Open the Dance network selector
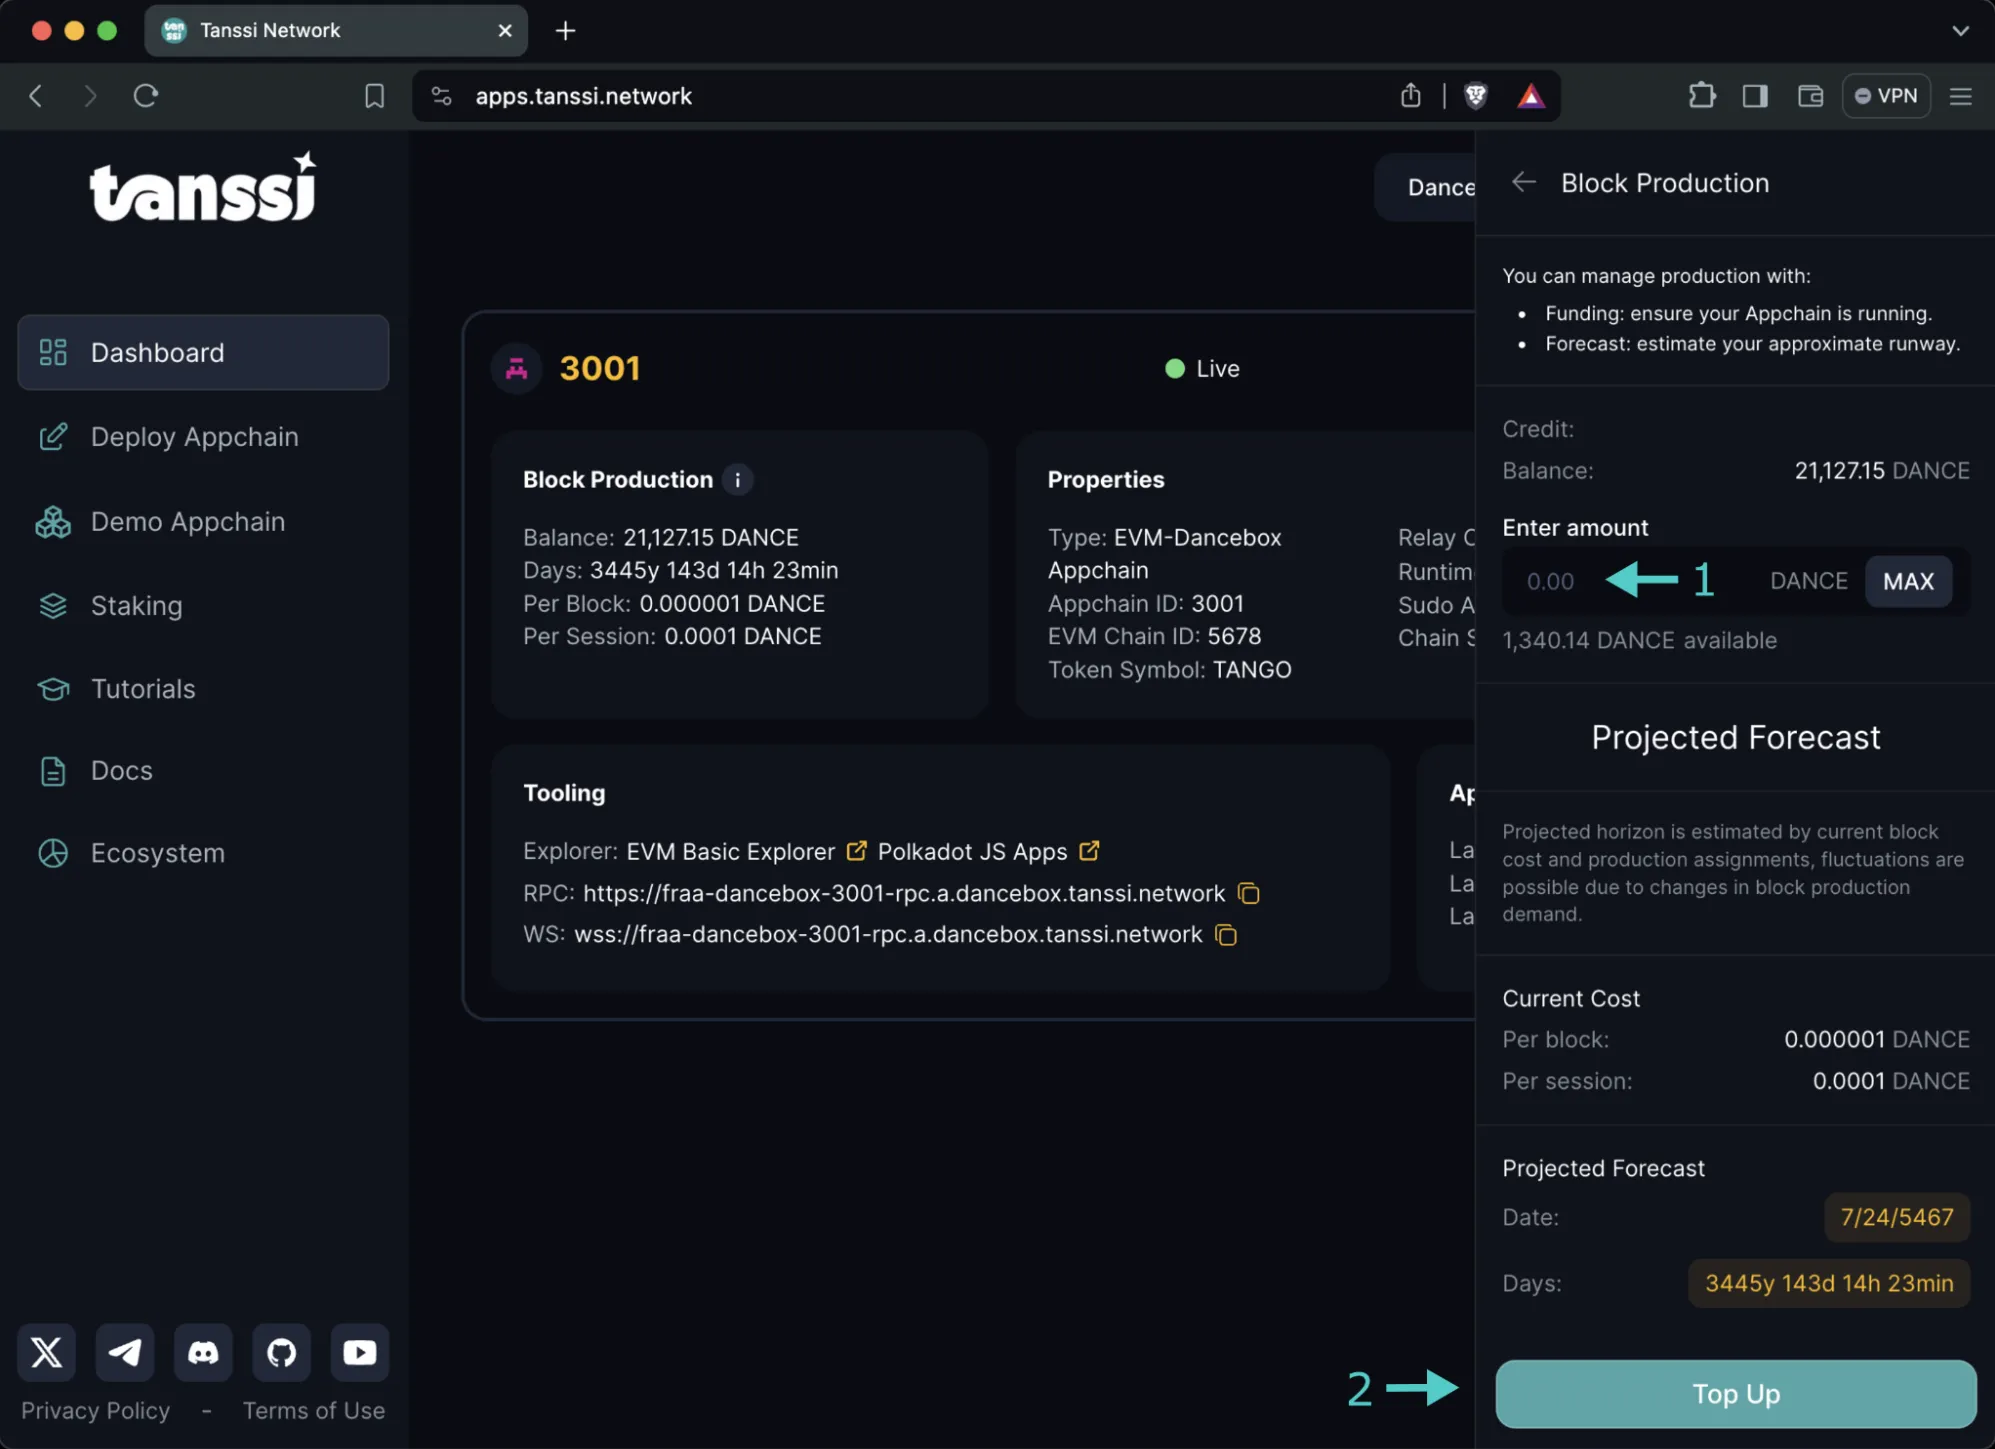1995x1449 pixels. [x=1440, y=187]
